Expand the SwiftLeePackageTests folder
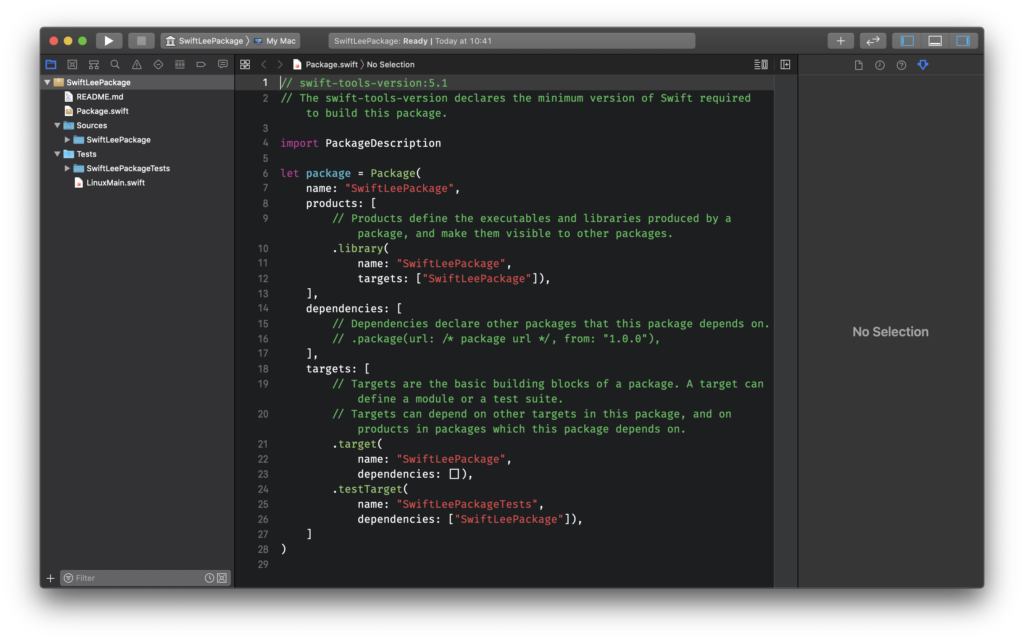 [67, 168]
